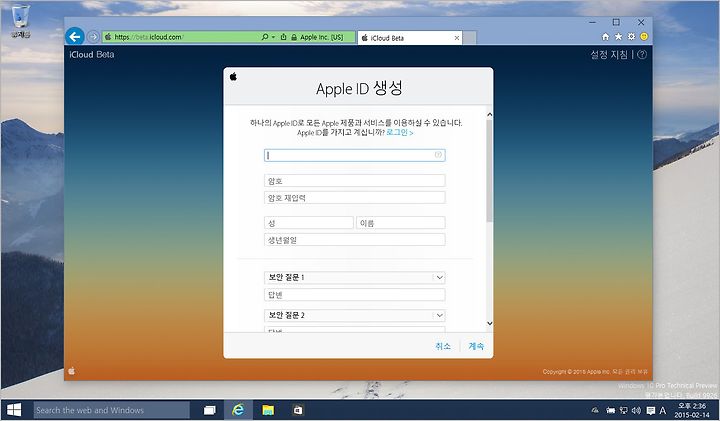Open the notifications action center icon

click(650, 410)
